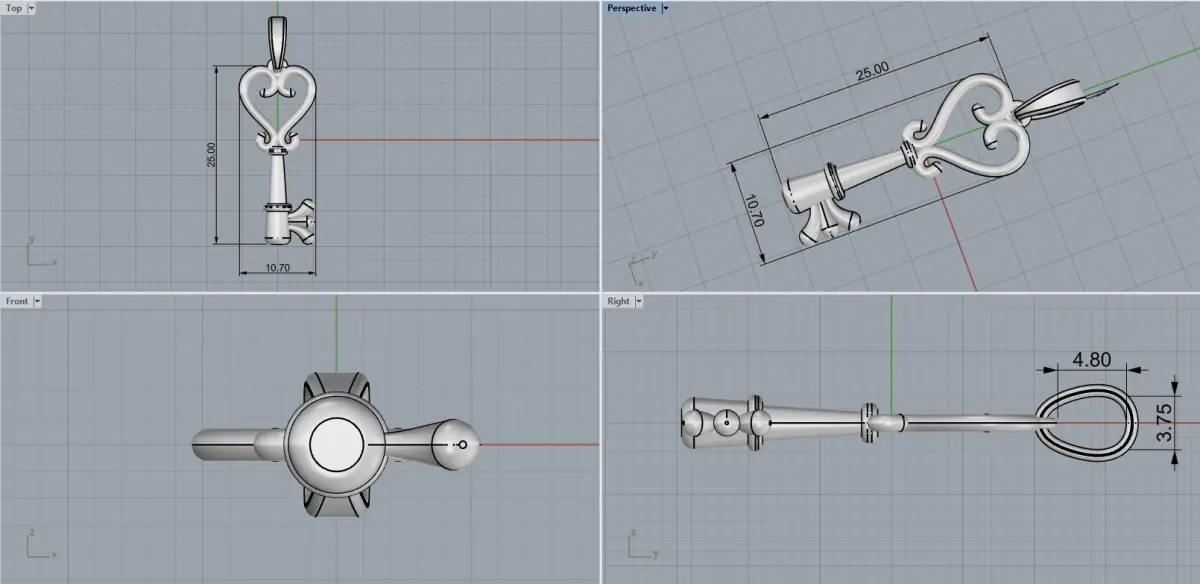Image resolution: width=1200 pixels, height=584 pixels.
Task: Select the pendant bail loop in Right viewport
Action: click(1088, 425)
